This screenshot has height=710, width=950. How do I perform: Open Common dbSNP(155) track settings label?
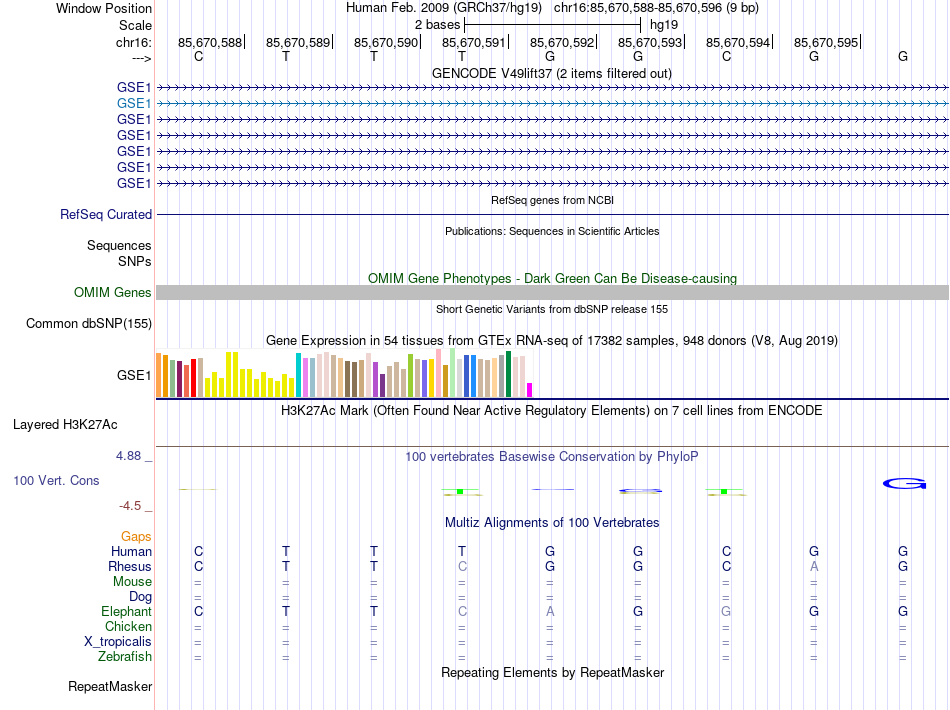click(89, 323)
